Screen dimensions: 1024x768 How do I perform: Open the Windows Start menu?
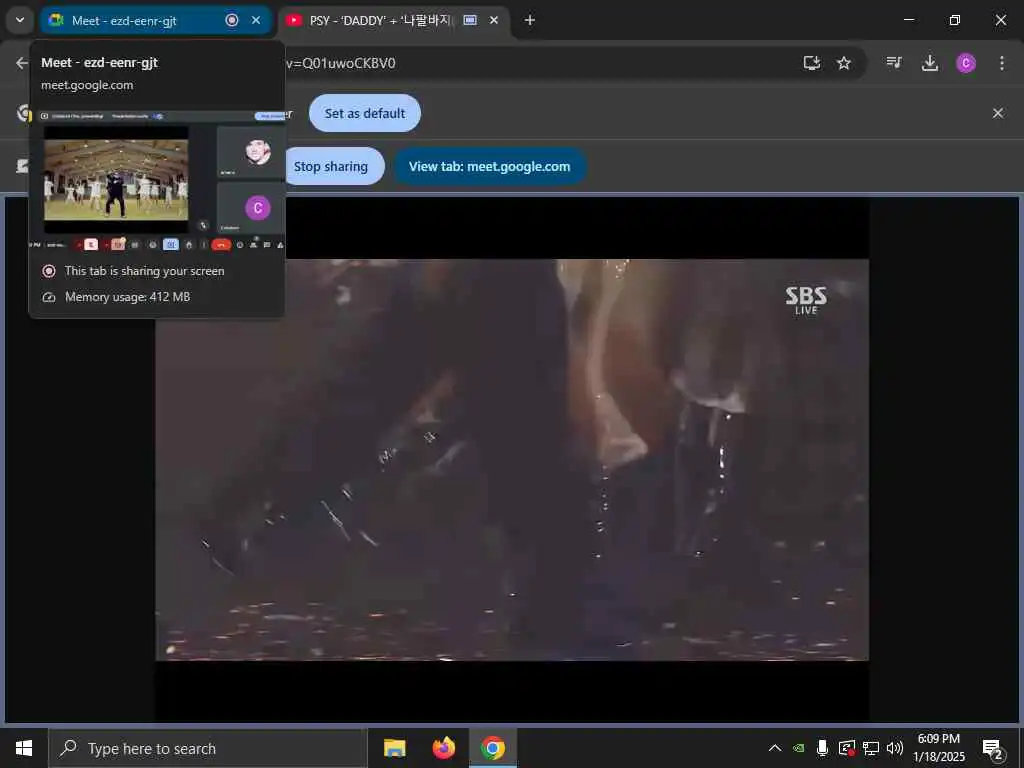24,748
